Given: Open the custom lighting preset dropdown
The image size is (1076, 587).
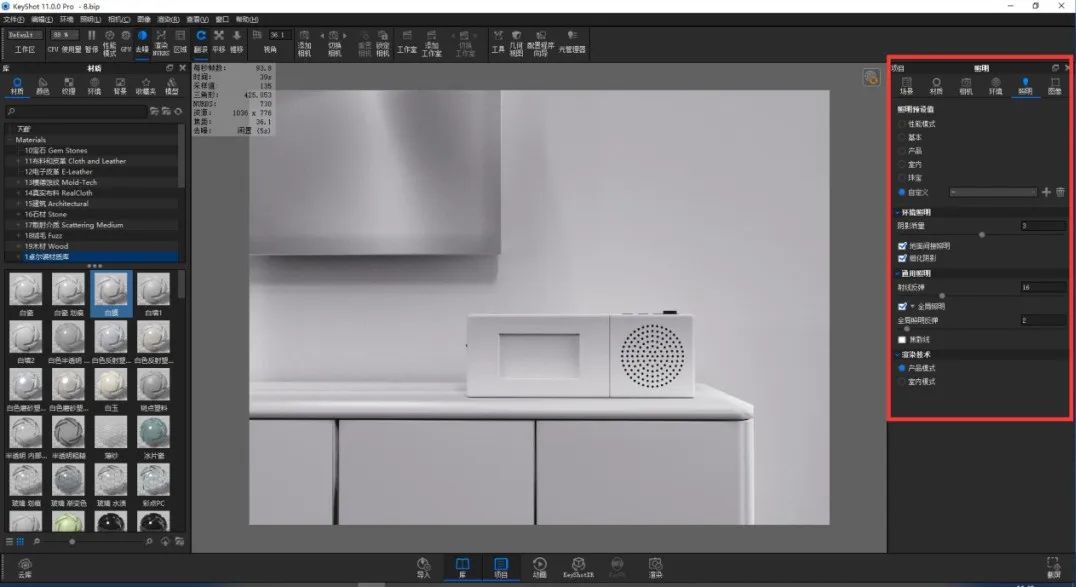Looking at the screenshot, I should coord(993,192).
